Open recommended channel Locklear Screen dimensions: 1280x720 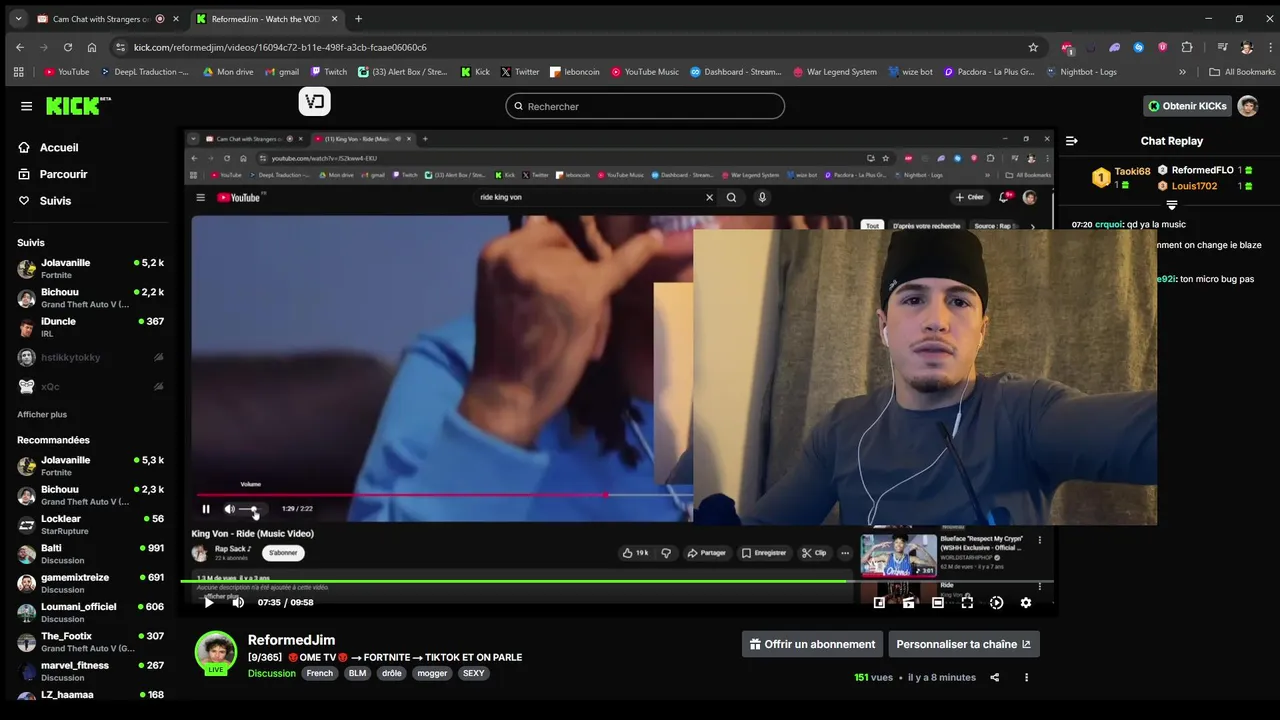point(90,524)
